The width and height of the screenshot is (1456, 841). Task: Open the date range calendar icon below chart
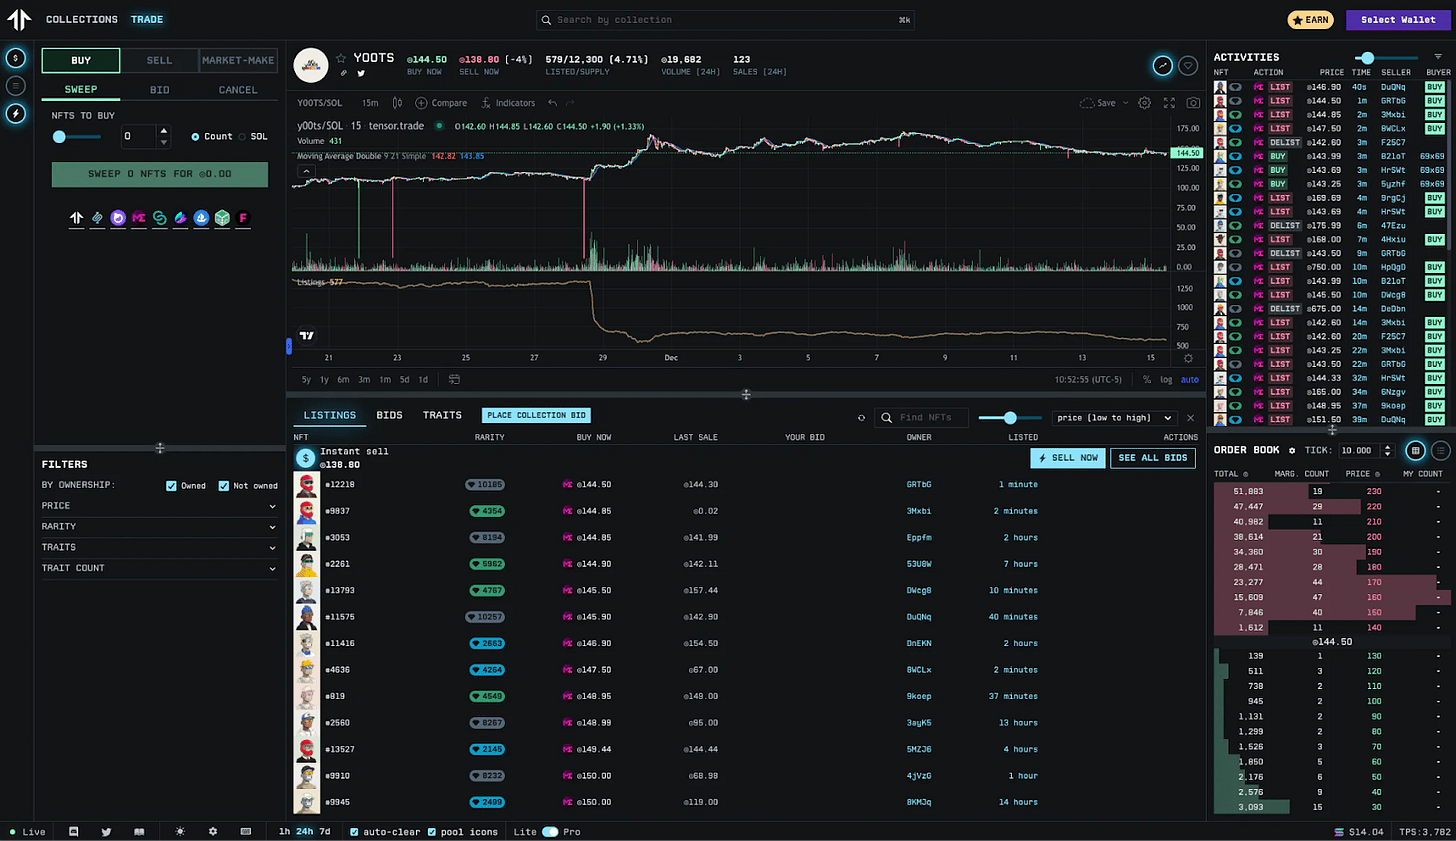point(454,380)
